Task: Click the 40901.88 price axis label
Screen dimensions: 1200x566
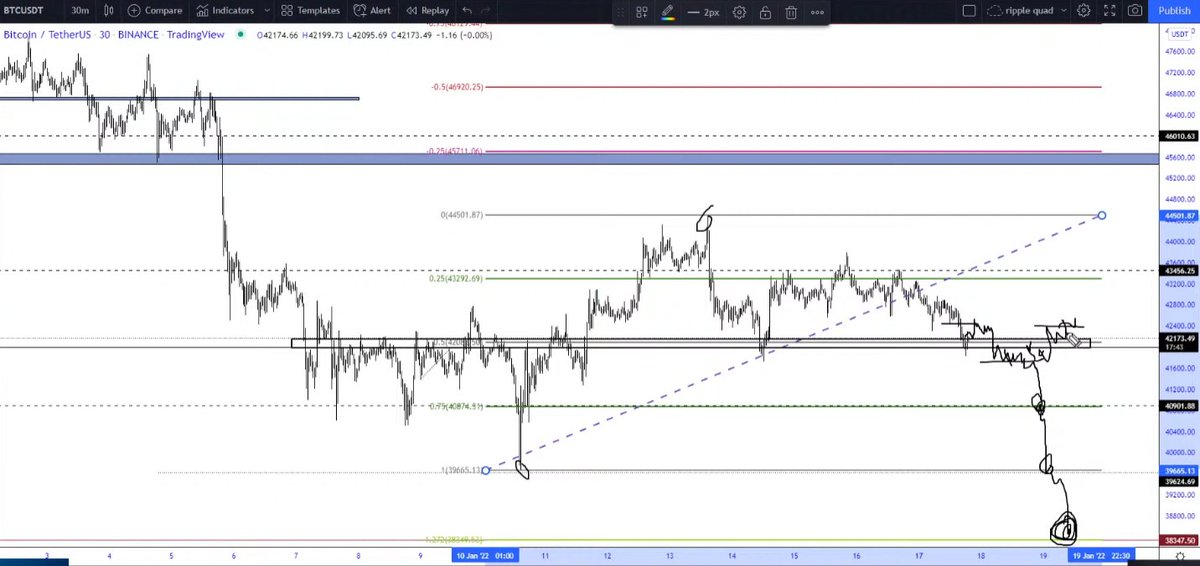Action: pos(1177,406)
